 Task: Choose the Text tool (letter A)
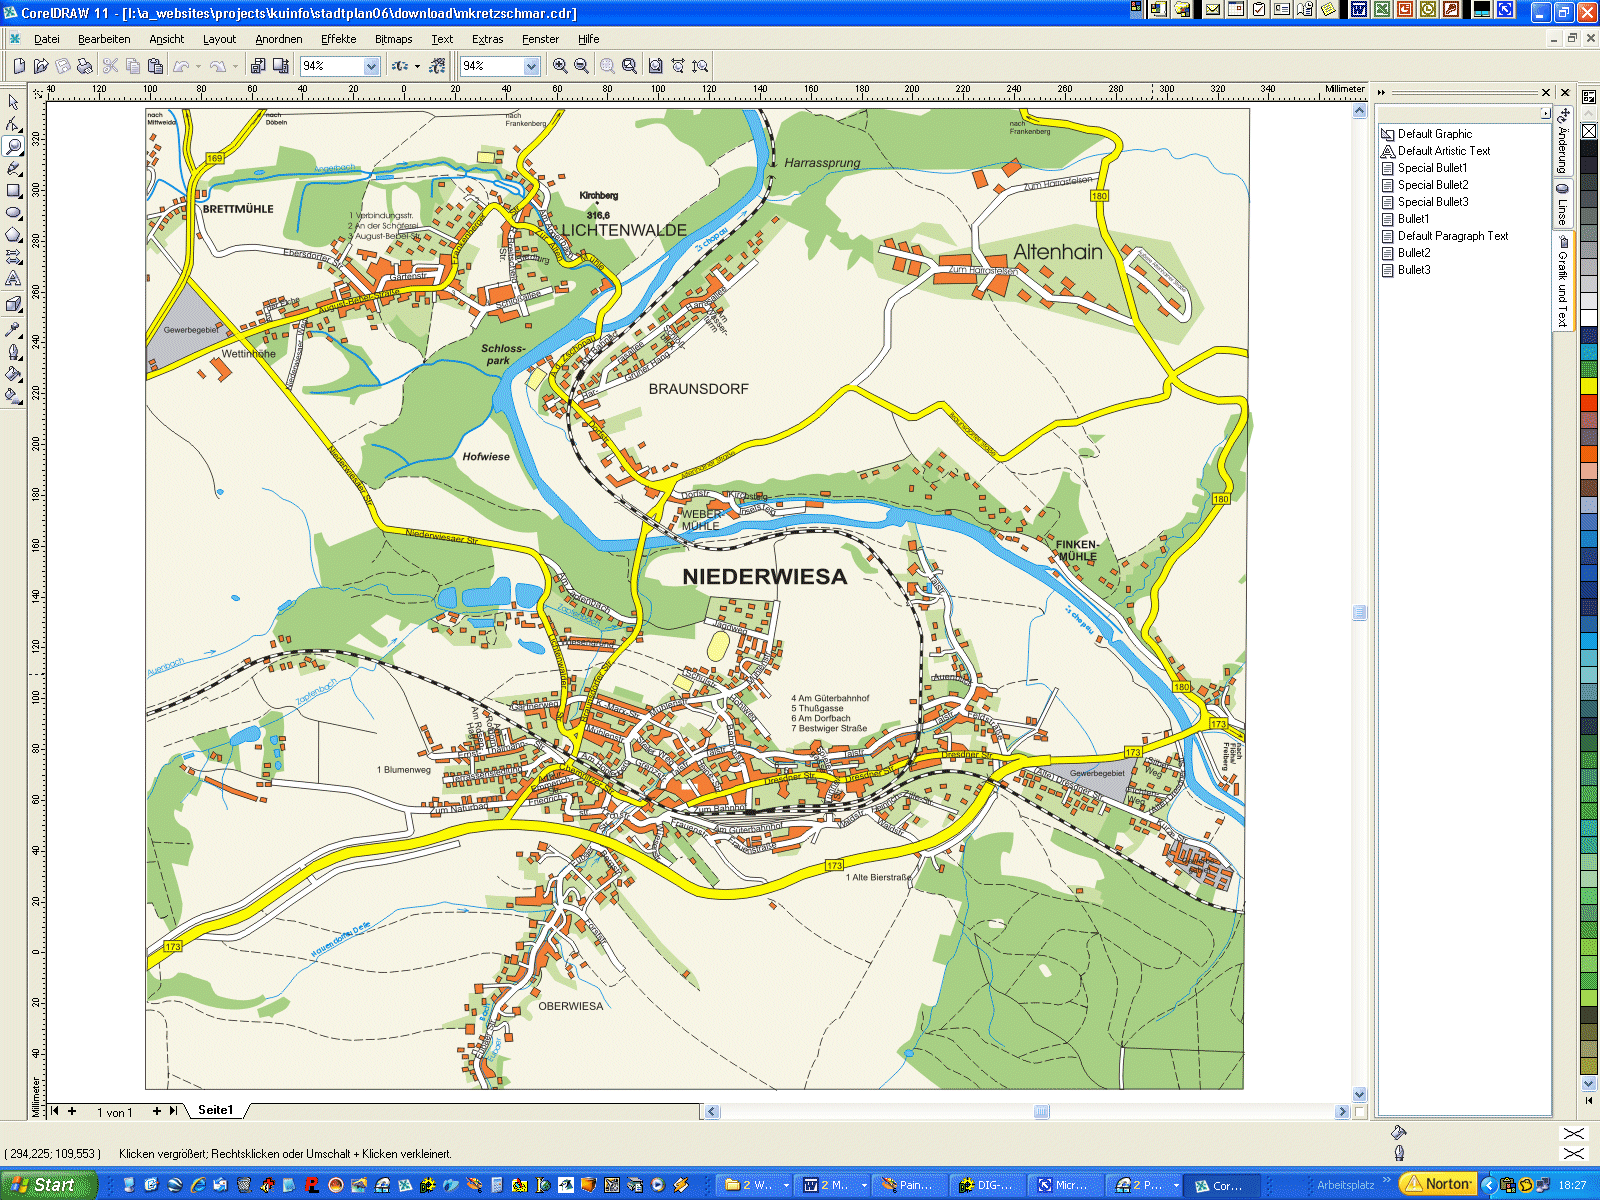point(13,279)
